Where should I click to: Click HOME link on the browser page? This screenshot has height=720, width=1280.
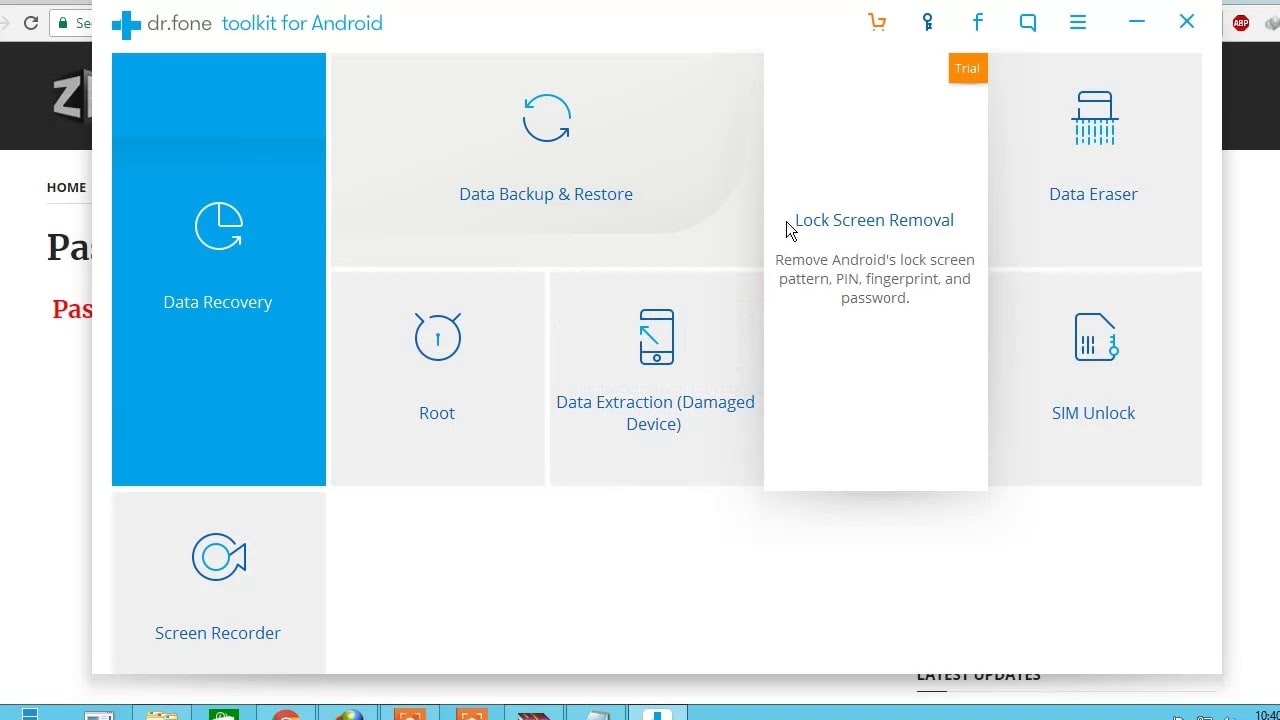click(66, 187)
